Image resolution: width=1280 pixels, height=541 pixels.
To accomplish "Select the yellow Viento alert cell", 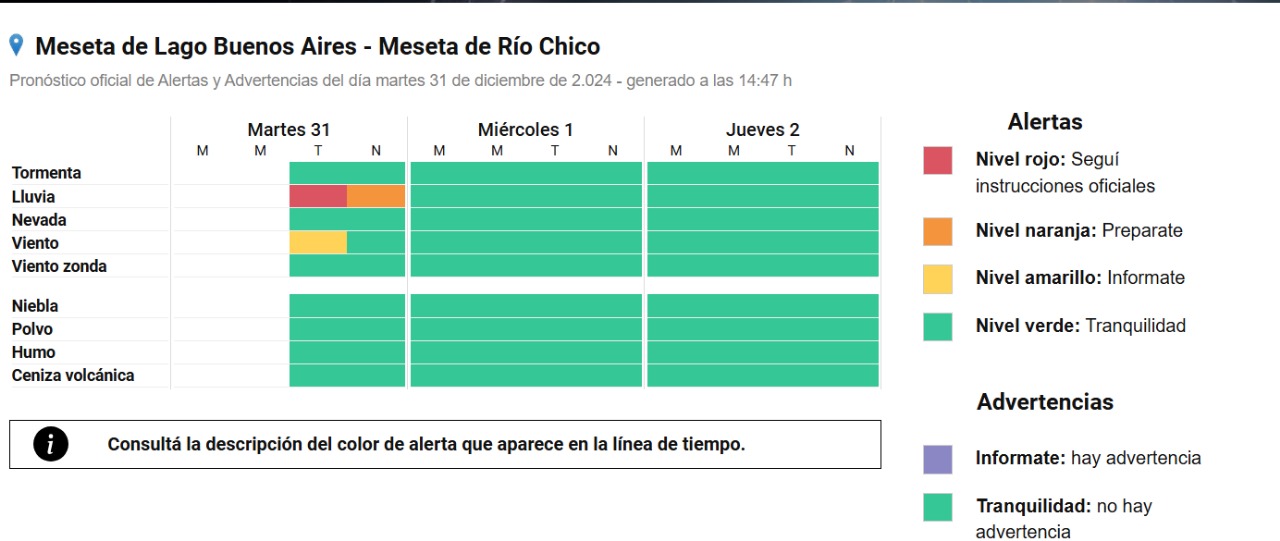I will click(318, 243).
